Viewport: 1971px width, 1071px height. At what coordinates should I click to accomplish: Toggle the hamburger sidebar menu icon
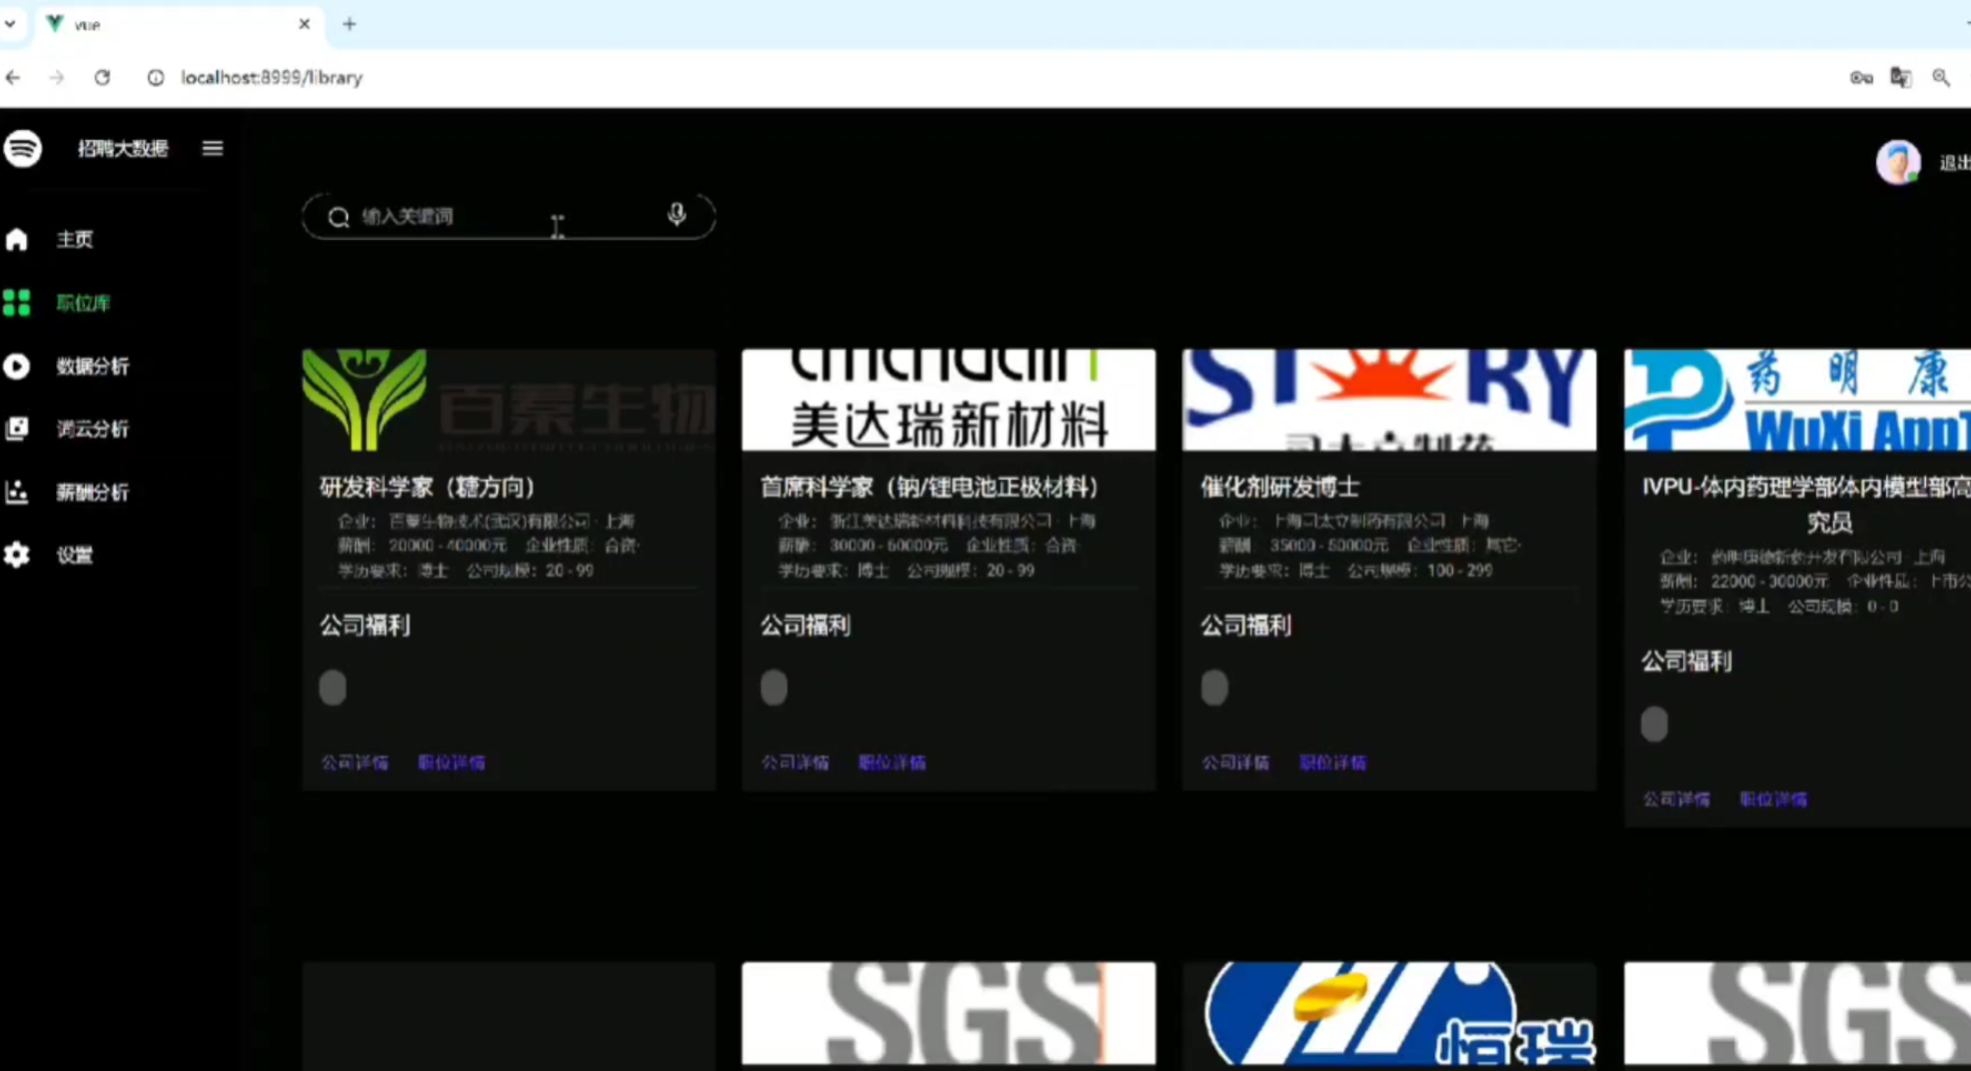(x=212, y=149)
